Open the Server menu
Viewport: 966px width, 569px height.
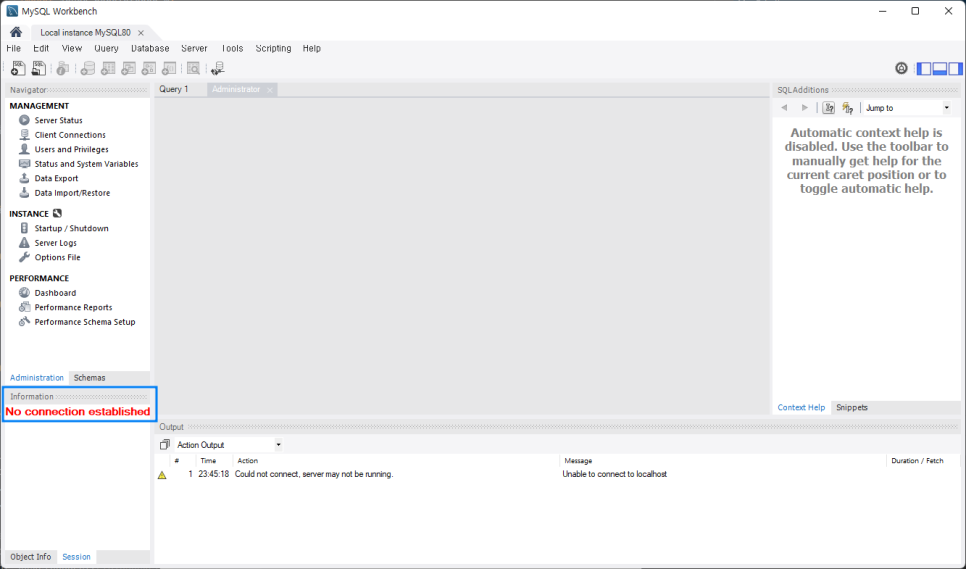coord(194,48)
